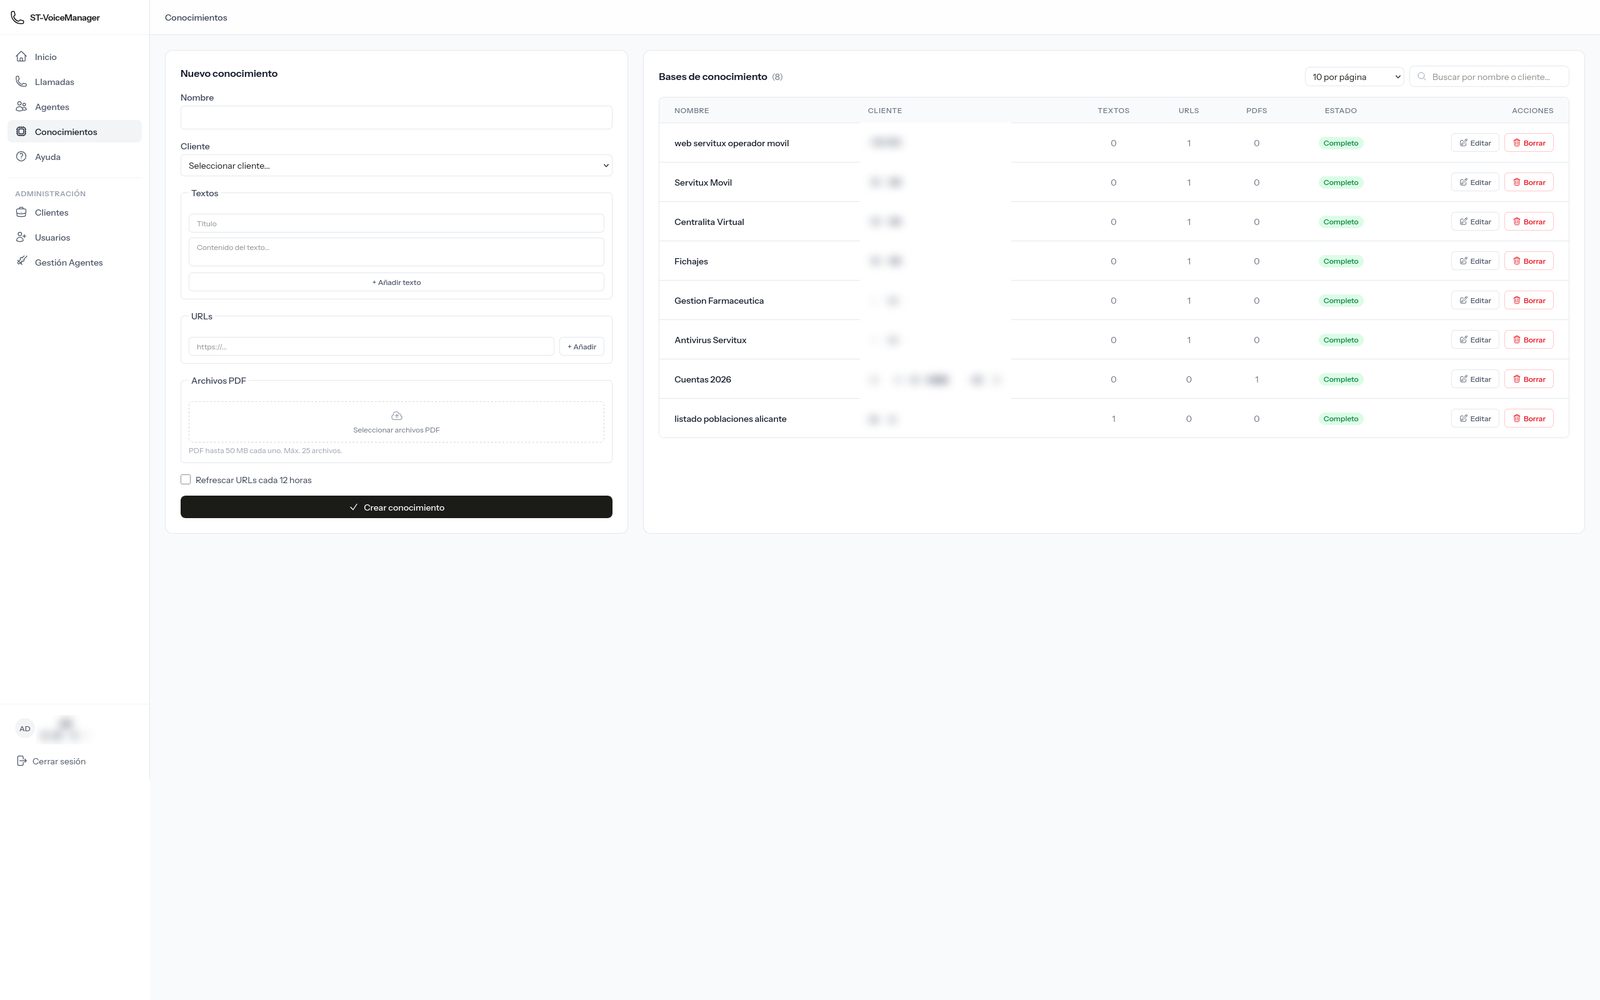Click Borrar for Gestion Farmaceutica row
The width and height of the screenshot is (1600, 1000).
click(1528, 300)
